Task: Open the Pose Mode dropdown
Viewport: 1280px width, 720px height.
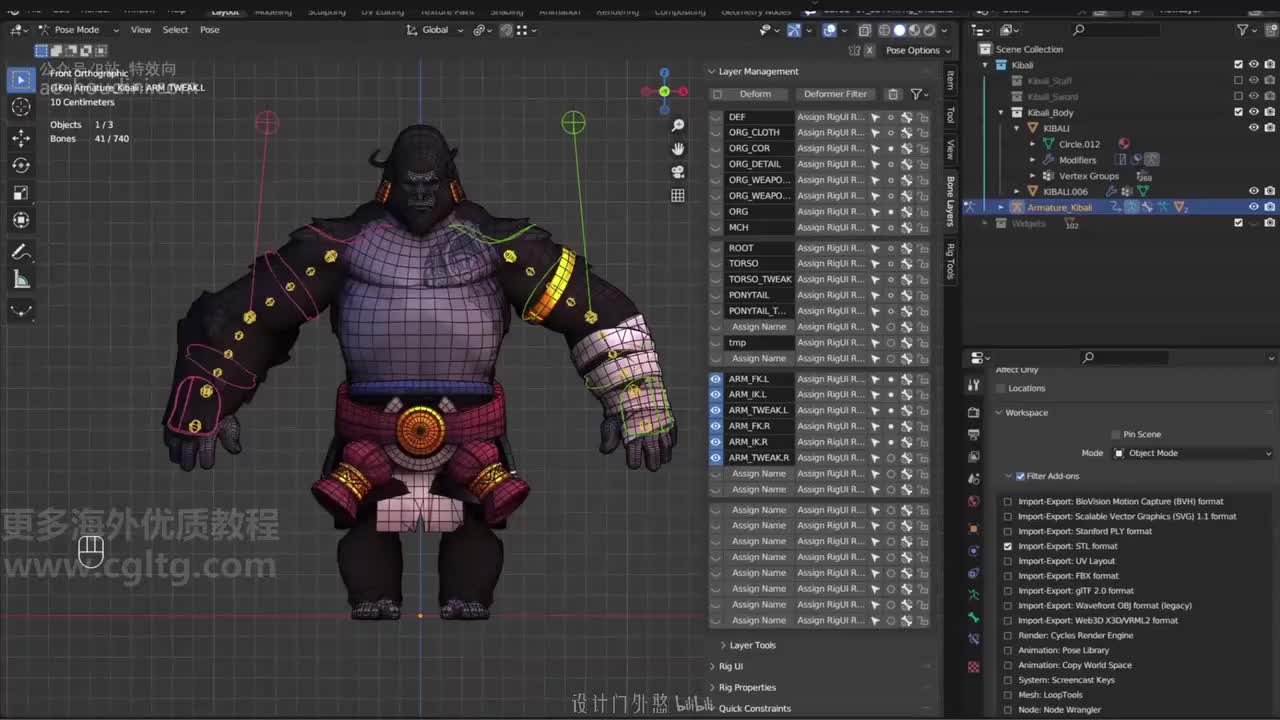Action: pos(78,30)
